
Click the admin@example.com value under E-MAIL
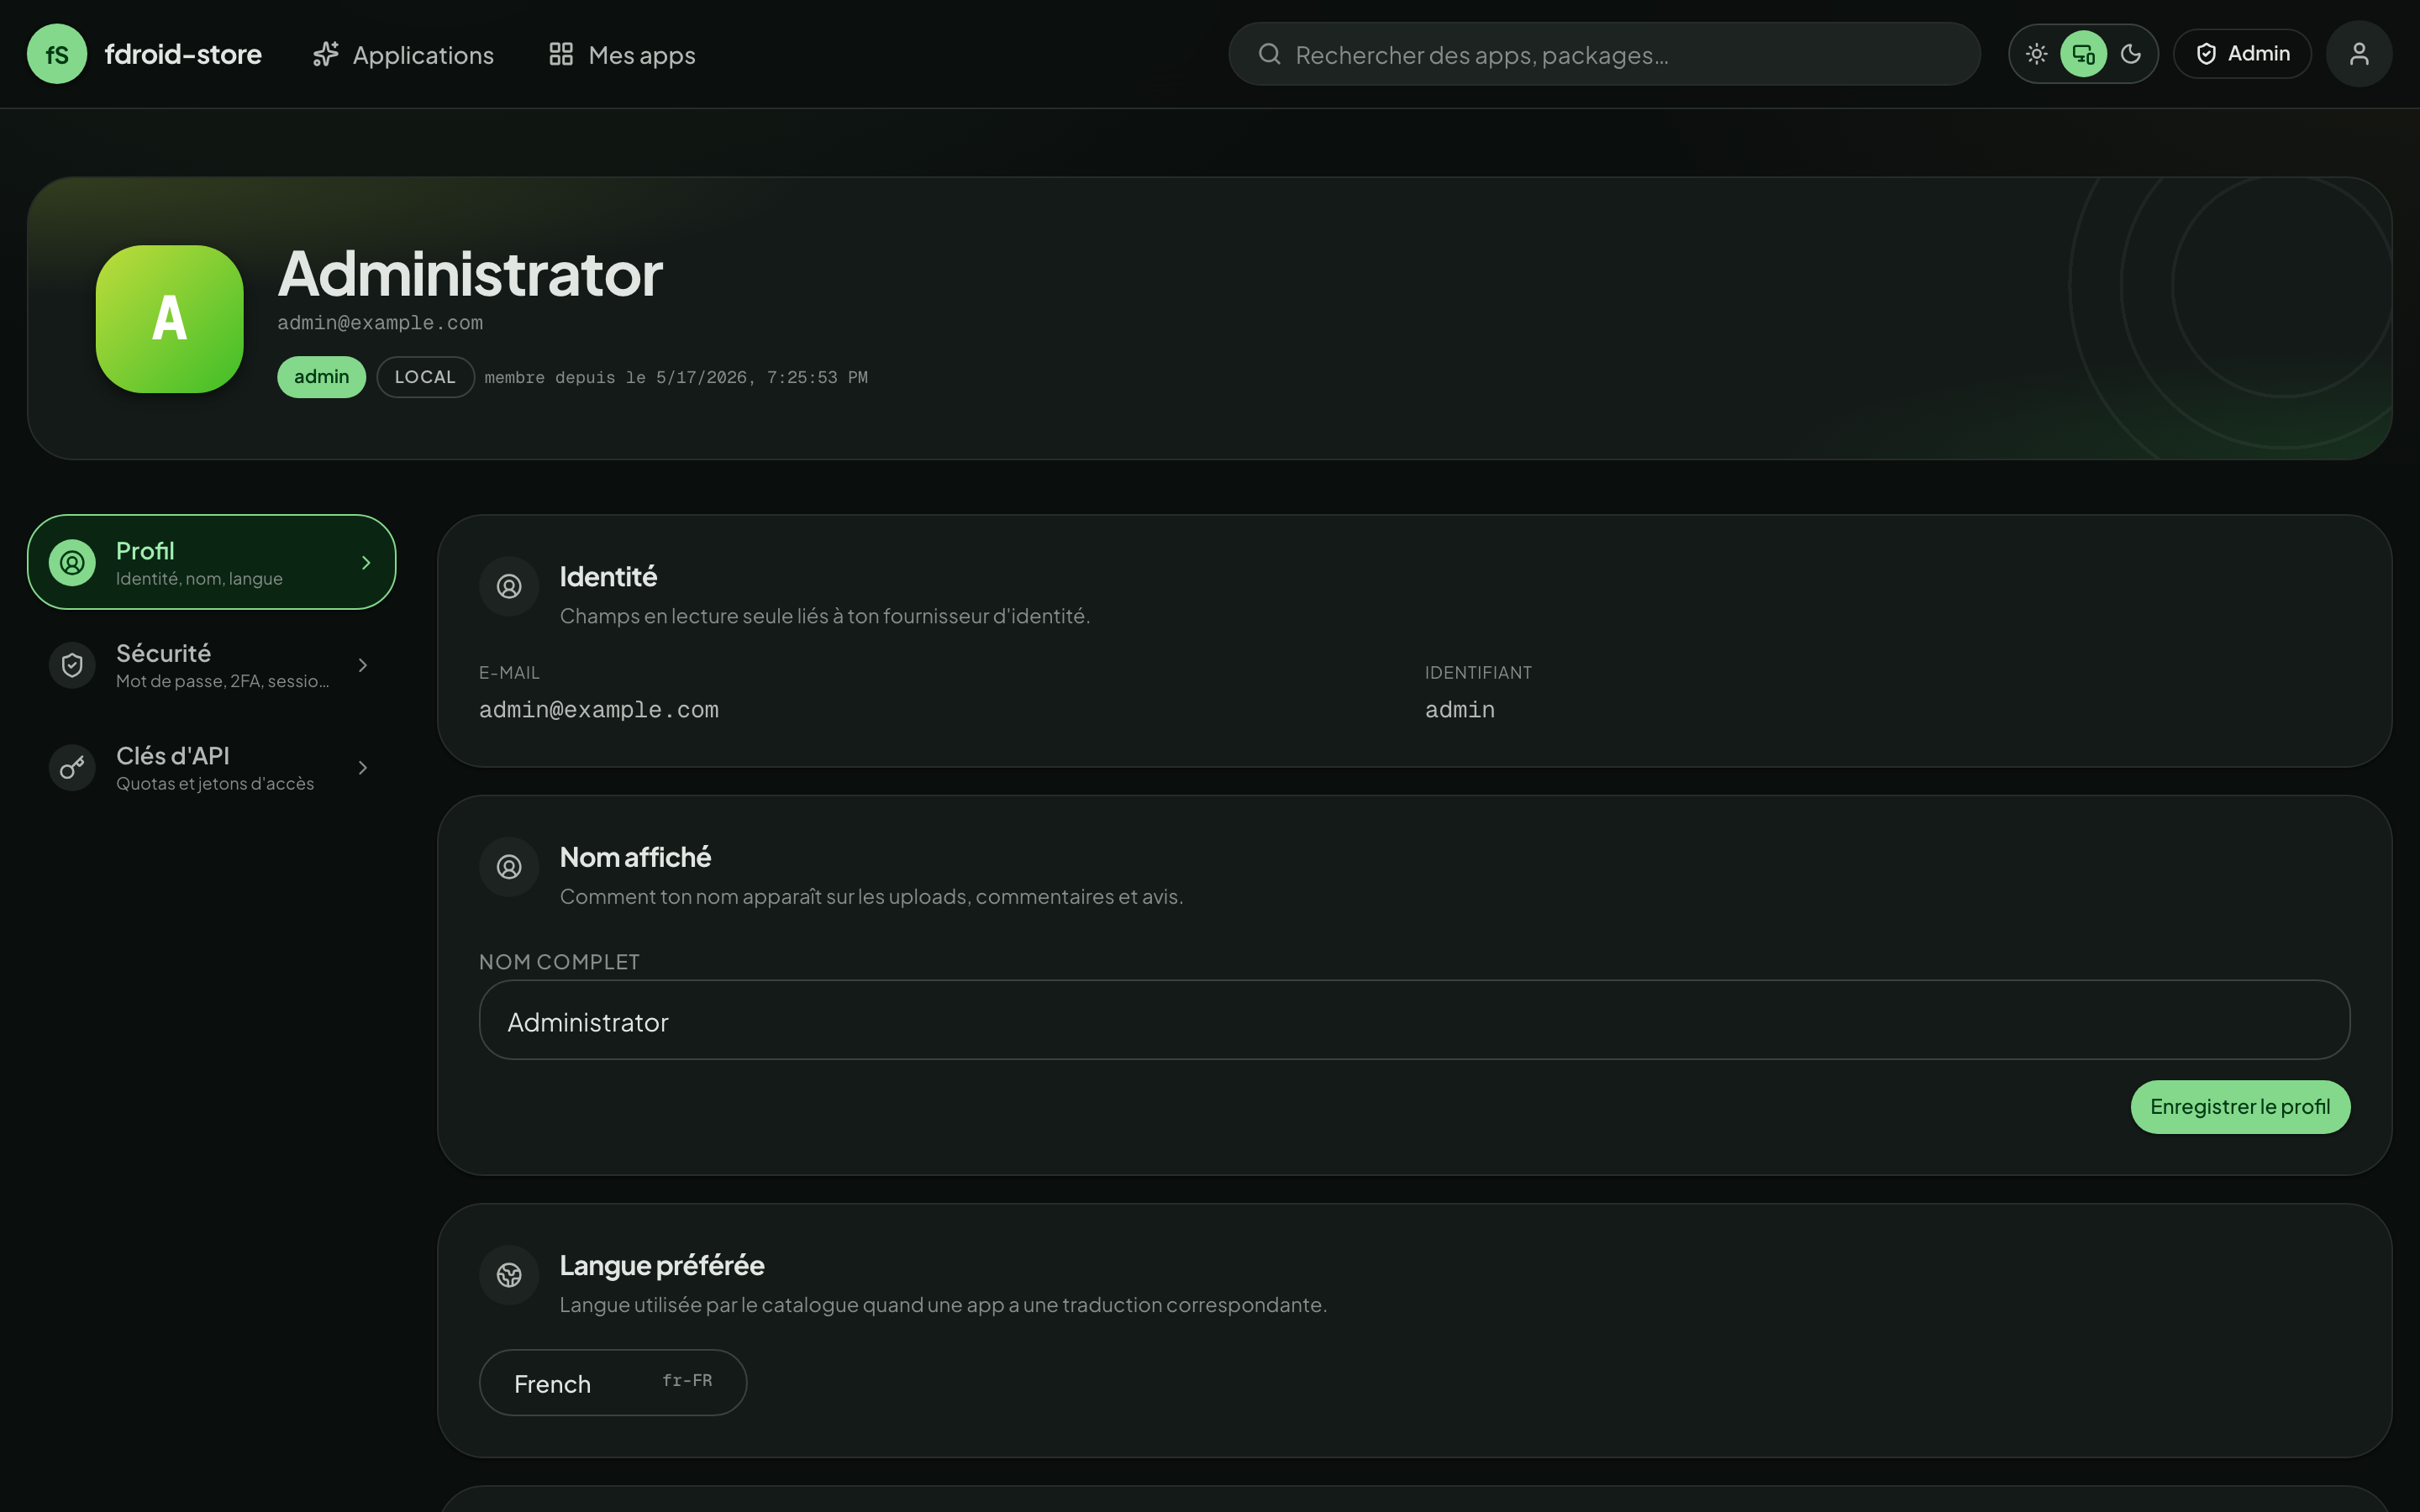click(598, 710)
